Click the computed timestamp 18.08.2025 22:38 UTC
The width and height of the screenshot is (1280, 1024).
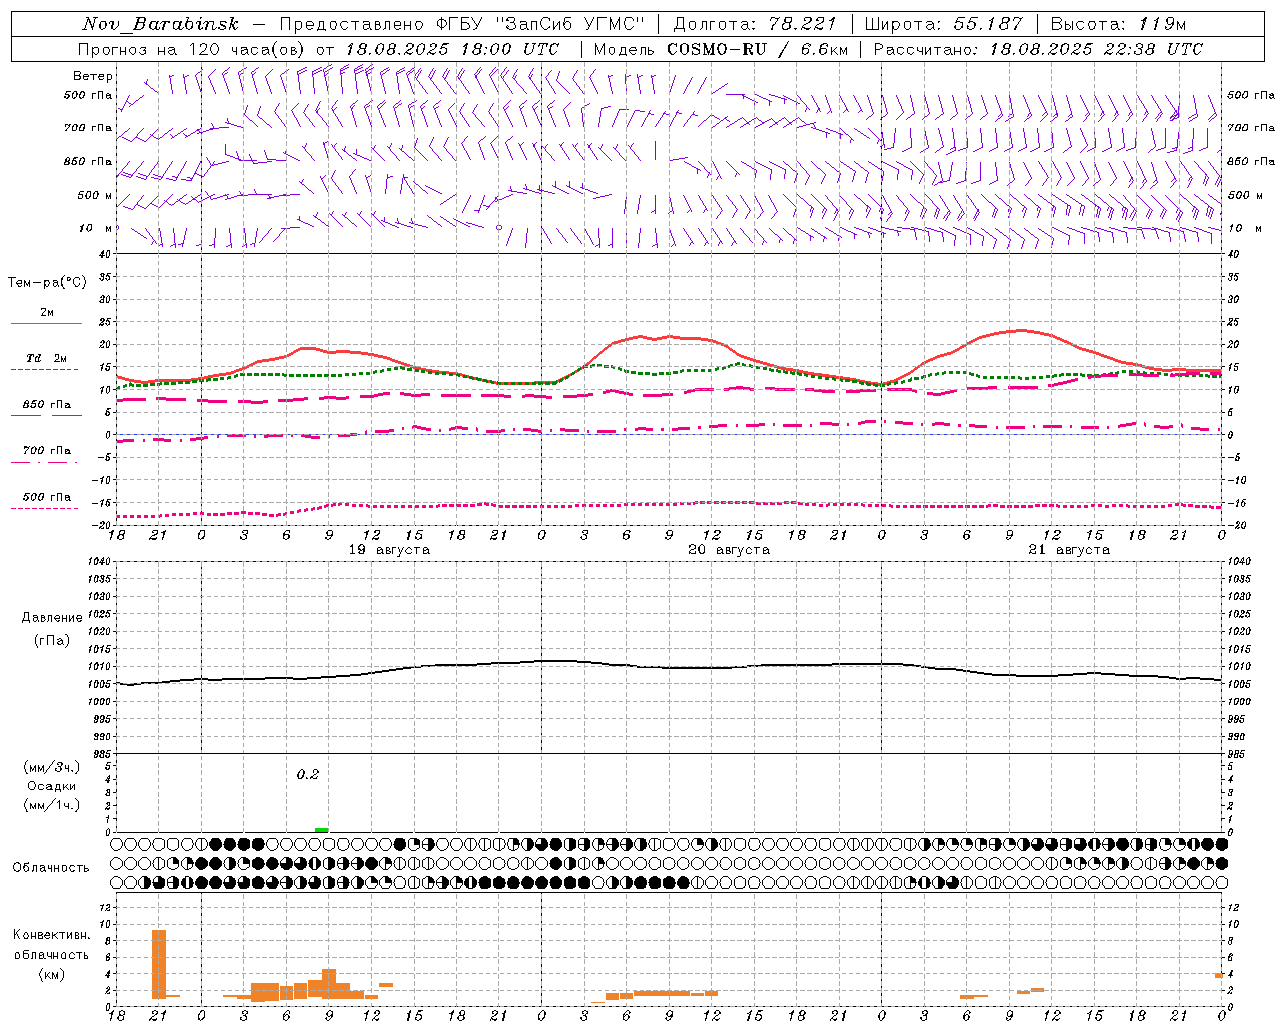[1096, 49]
